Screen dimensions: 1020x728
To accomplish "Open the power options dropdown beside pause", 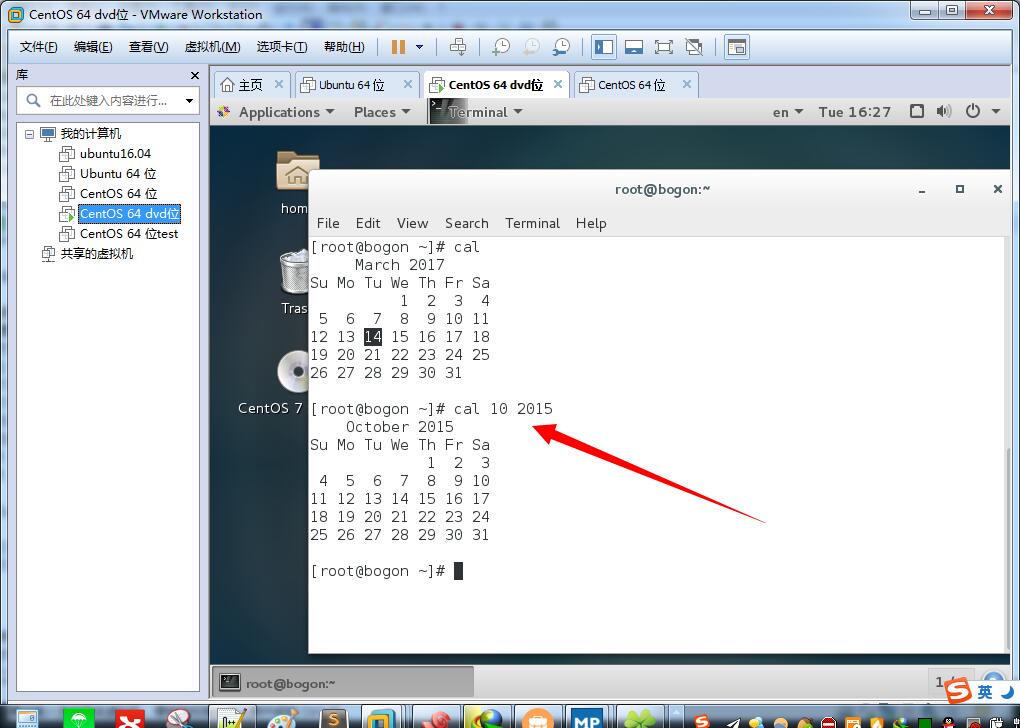I will [420, 47].
